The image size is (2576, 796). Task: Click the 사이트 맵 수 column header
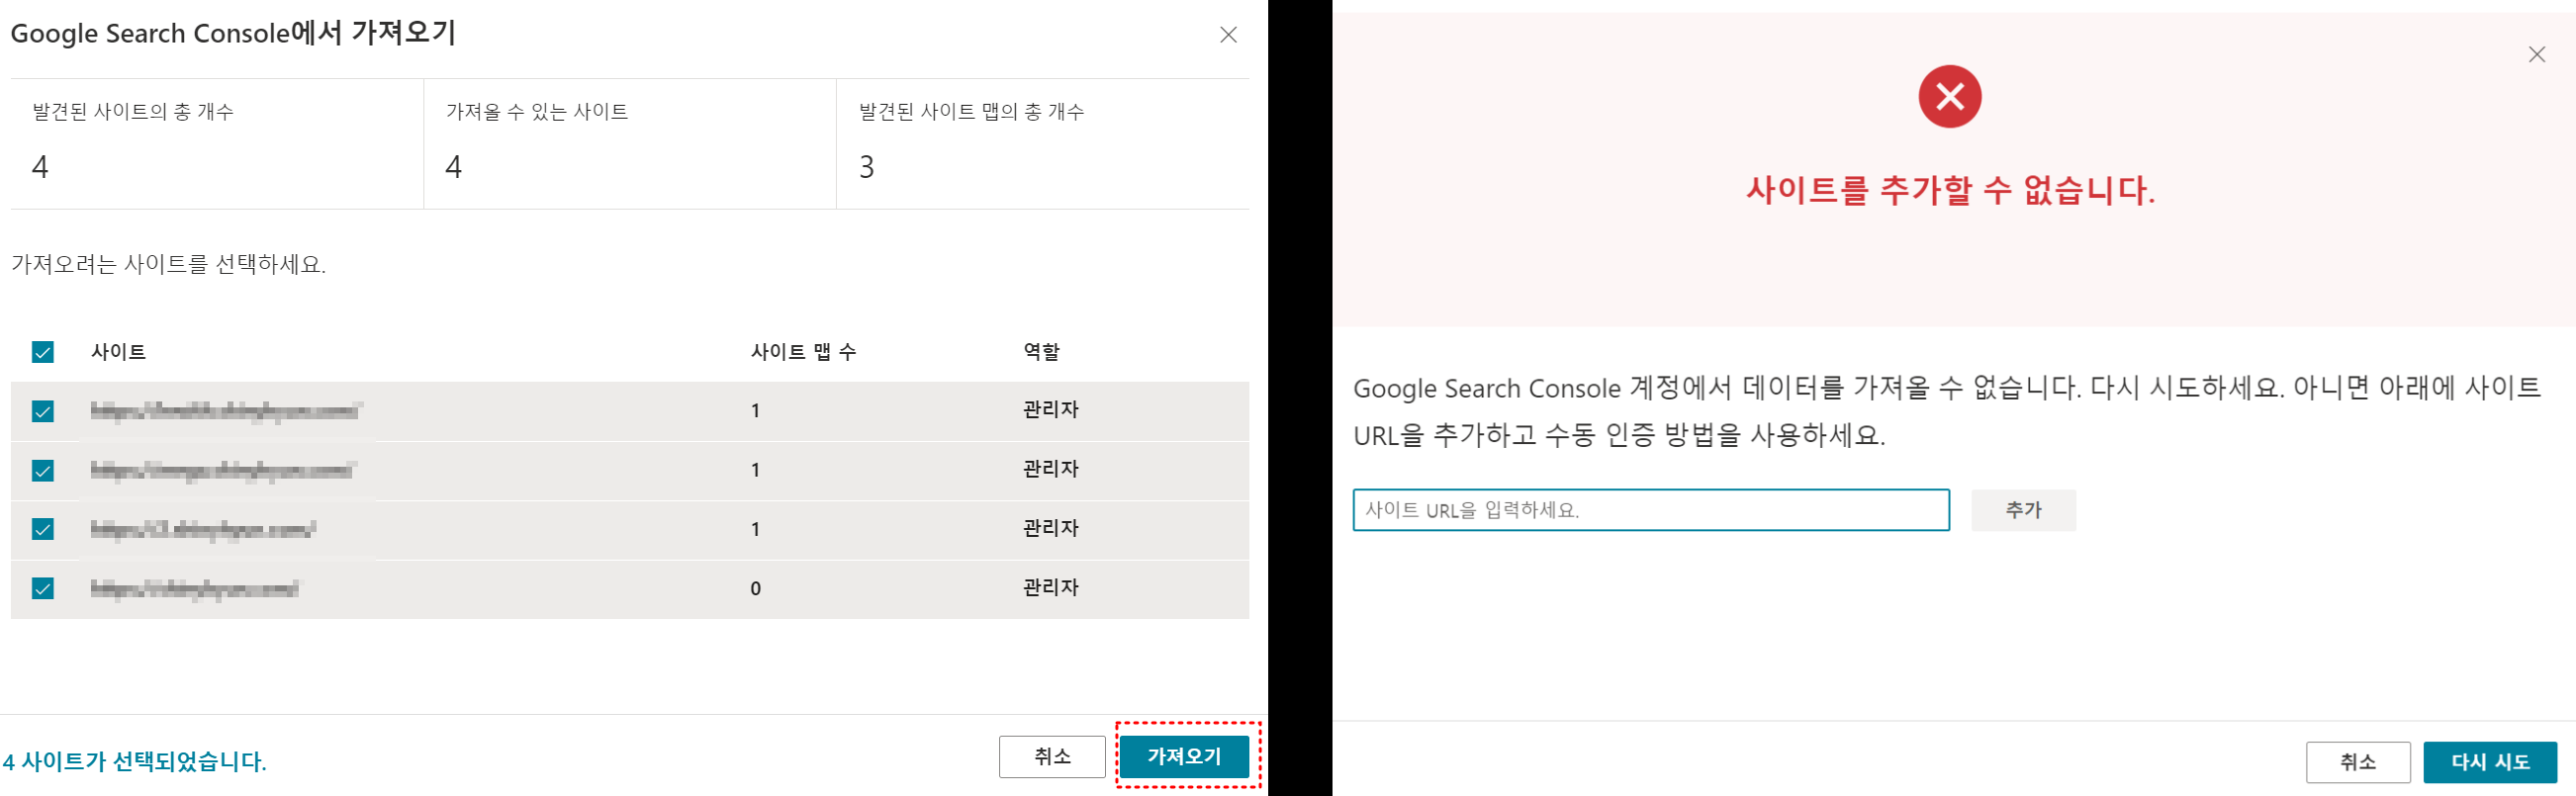point(803,352)
